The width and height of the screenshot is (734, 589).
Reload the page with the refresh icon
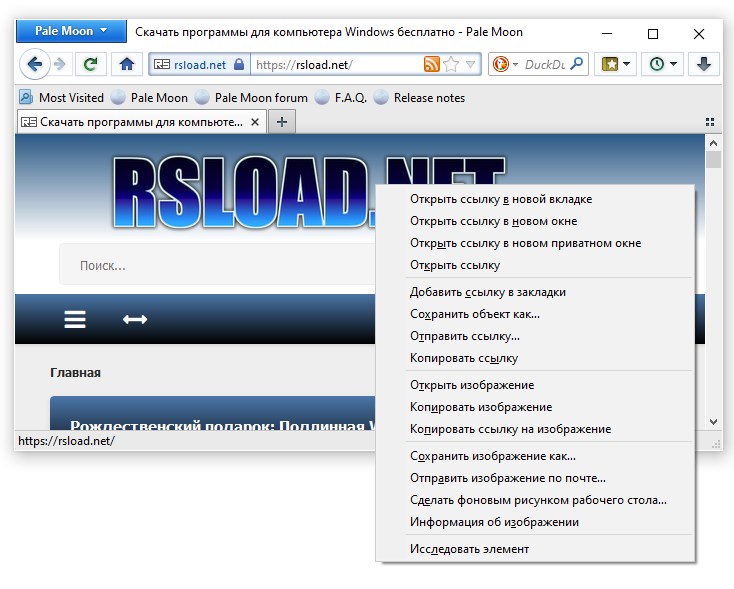(x=90, y=65)
